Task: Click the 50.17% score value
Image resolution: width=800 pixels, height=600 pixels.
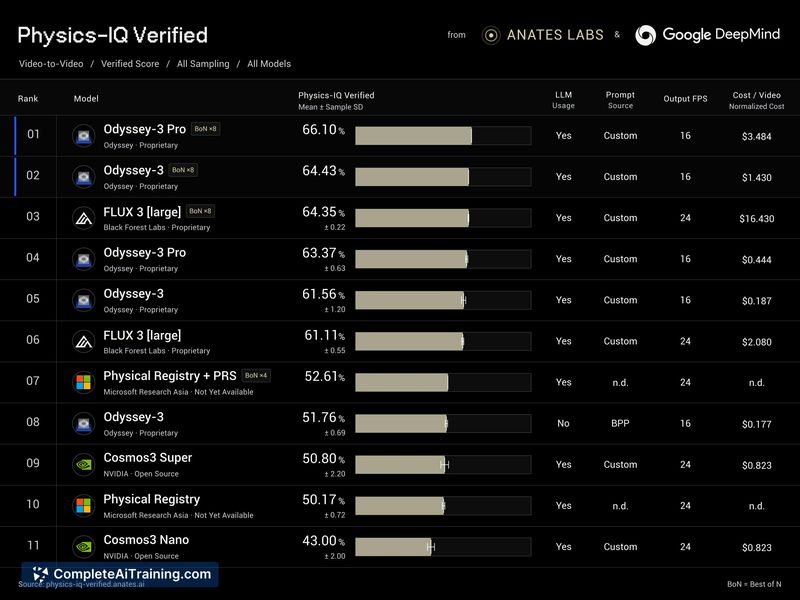Action: click(323, 499)
